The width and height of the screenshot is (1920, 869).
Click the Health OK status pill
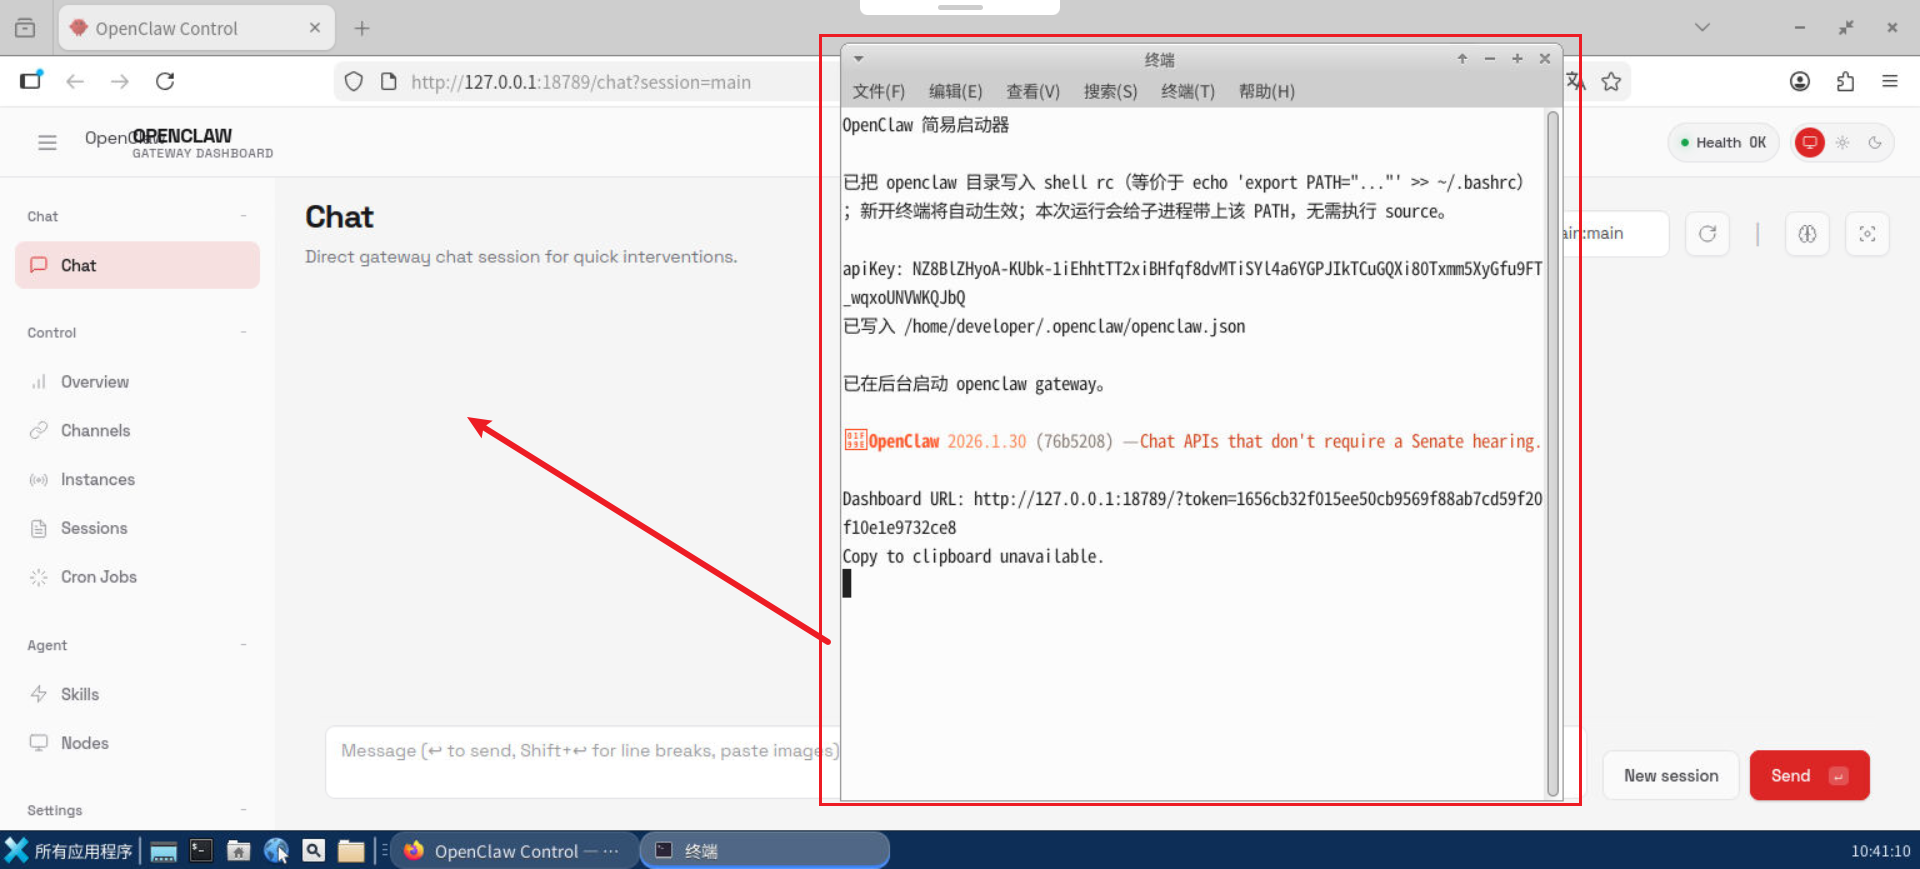(x=1724, y=143)
